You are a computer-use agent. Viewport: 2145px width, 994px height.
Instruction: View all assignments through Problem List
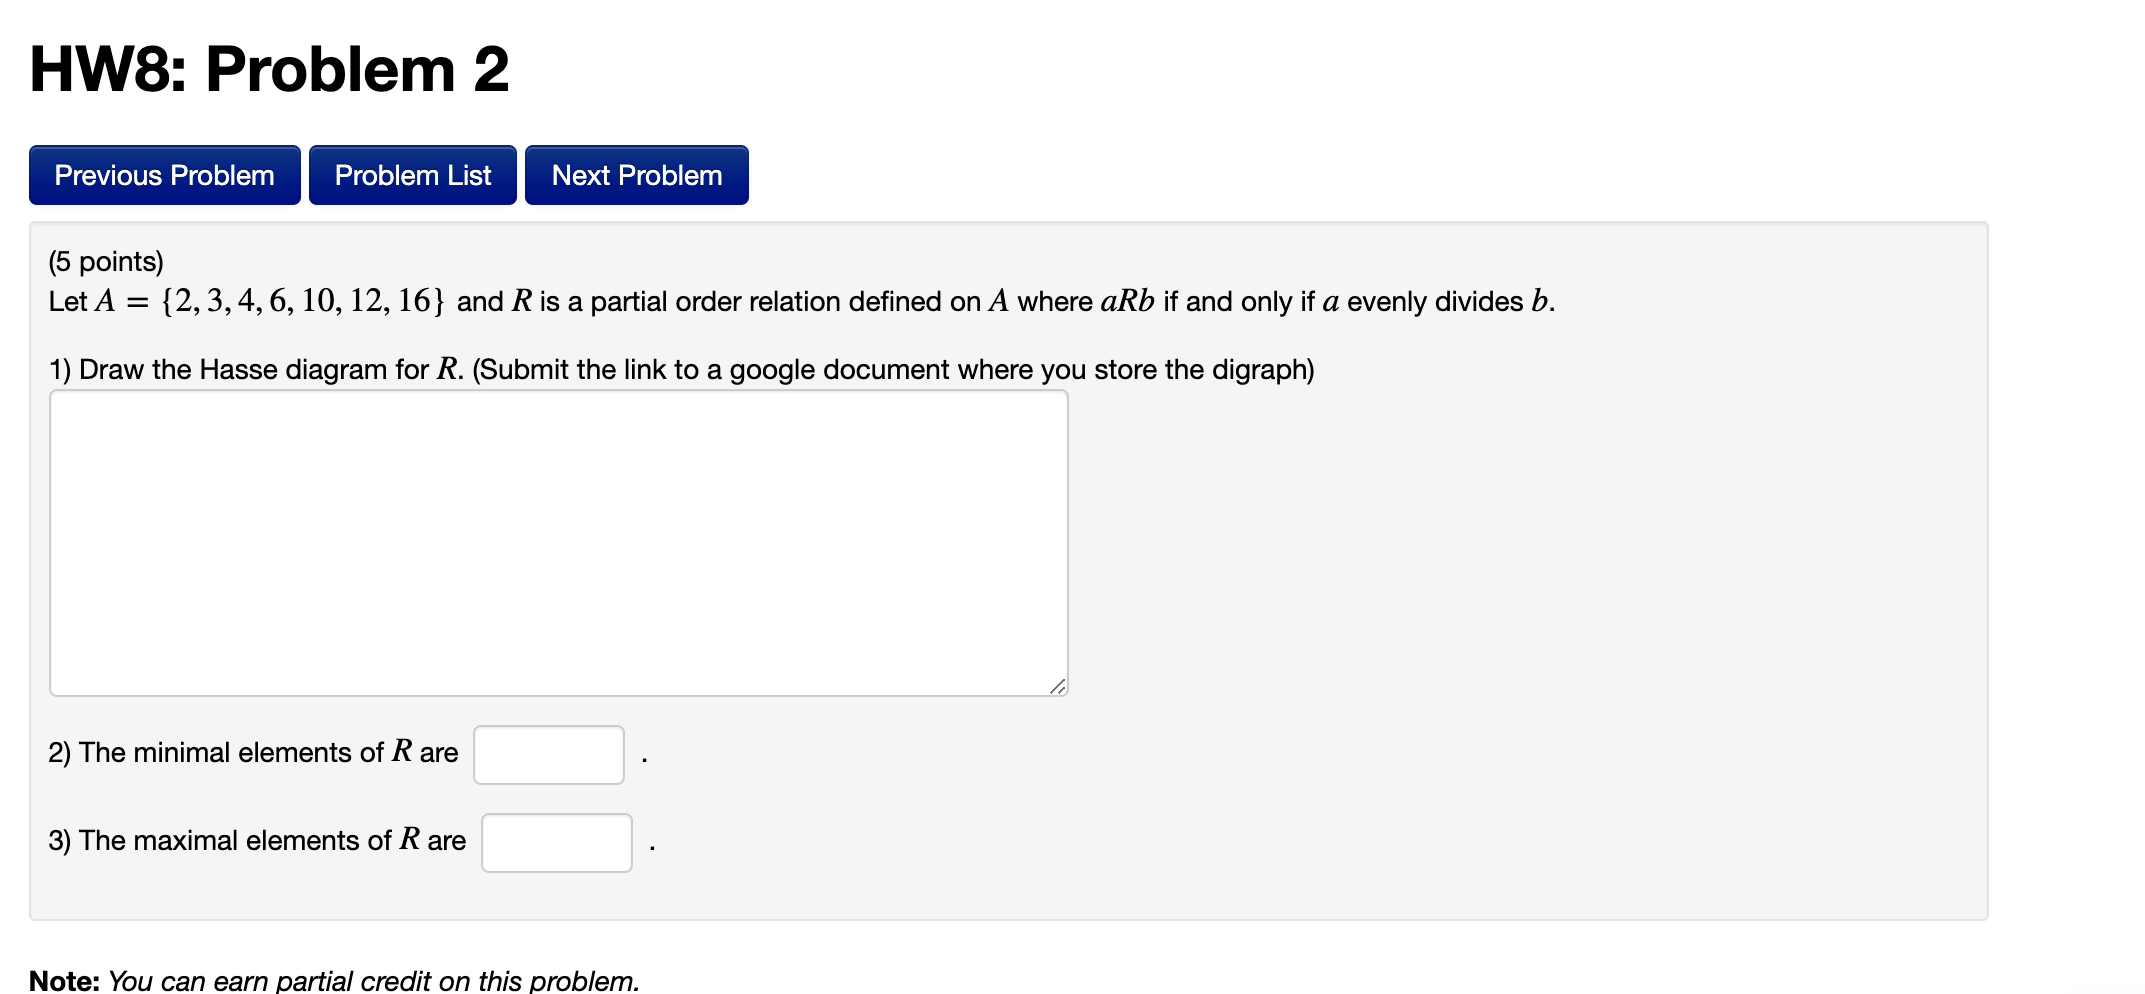412,174
